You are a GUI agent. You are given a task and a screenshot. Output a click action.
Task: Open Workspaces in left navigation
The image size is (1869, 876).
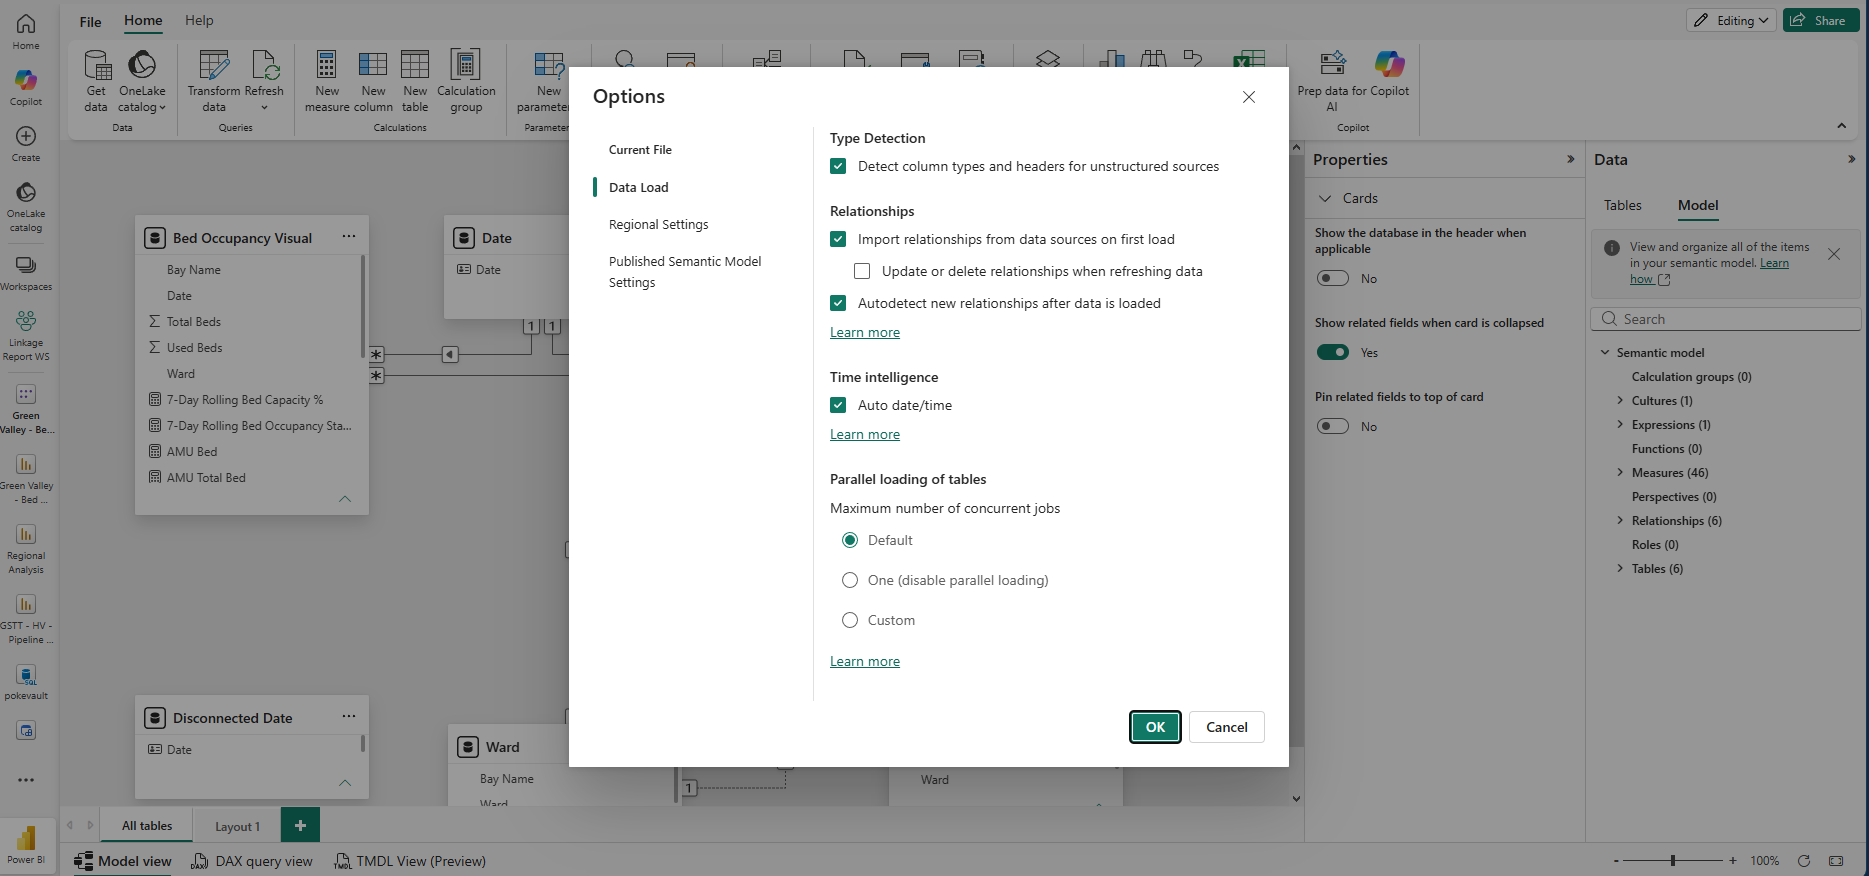pos(26,273)
